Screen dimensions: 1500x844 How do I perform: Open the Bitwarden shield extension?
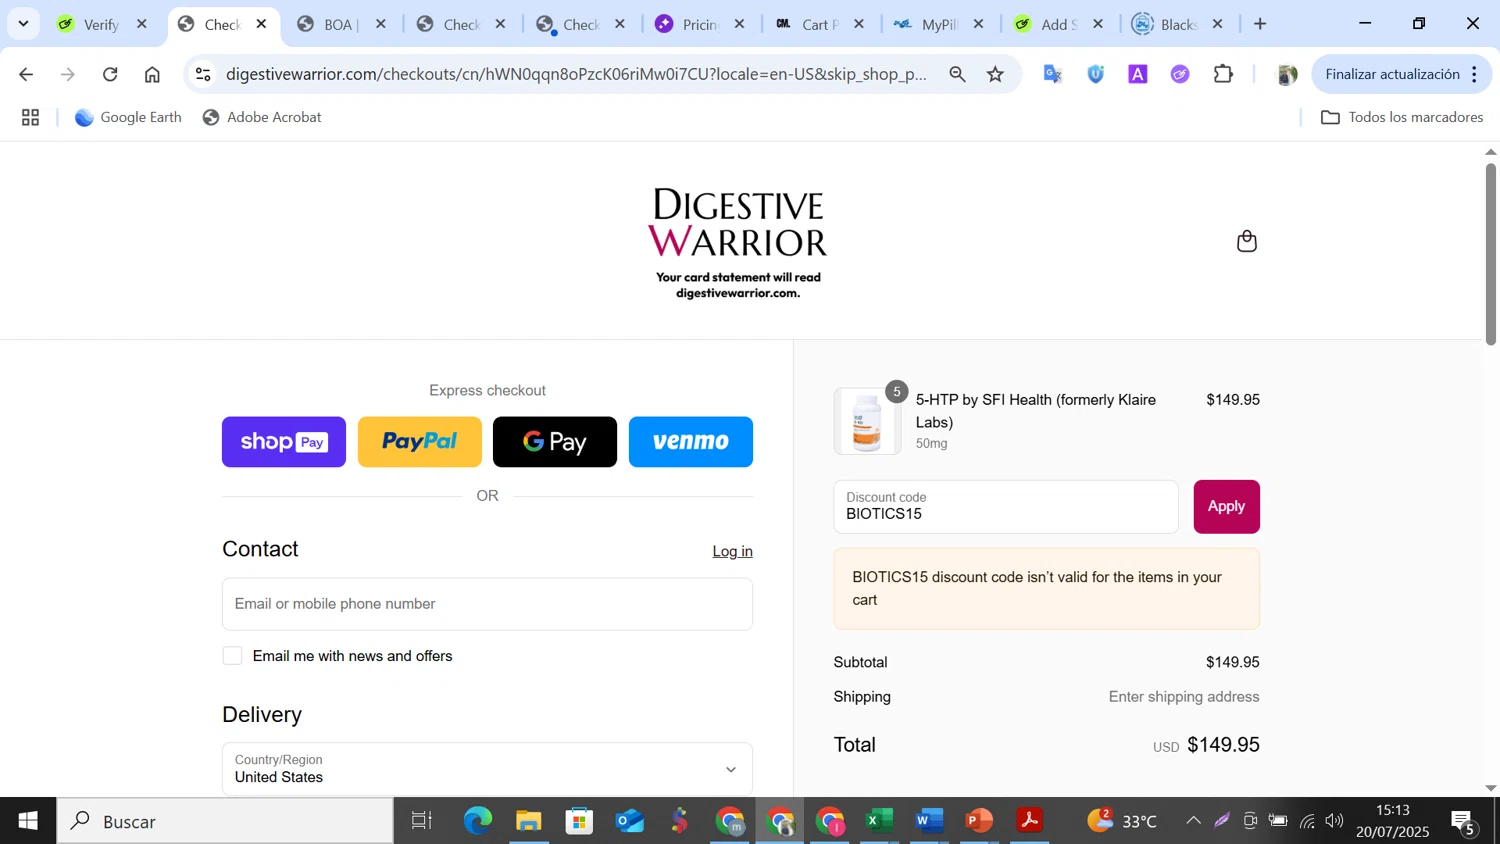point(1096,74)
